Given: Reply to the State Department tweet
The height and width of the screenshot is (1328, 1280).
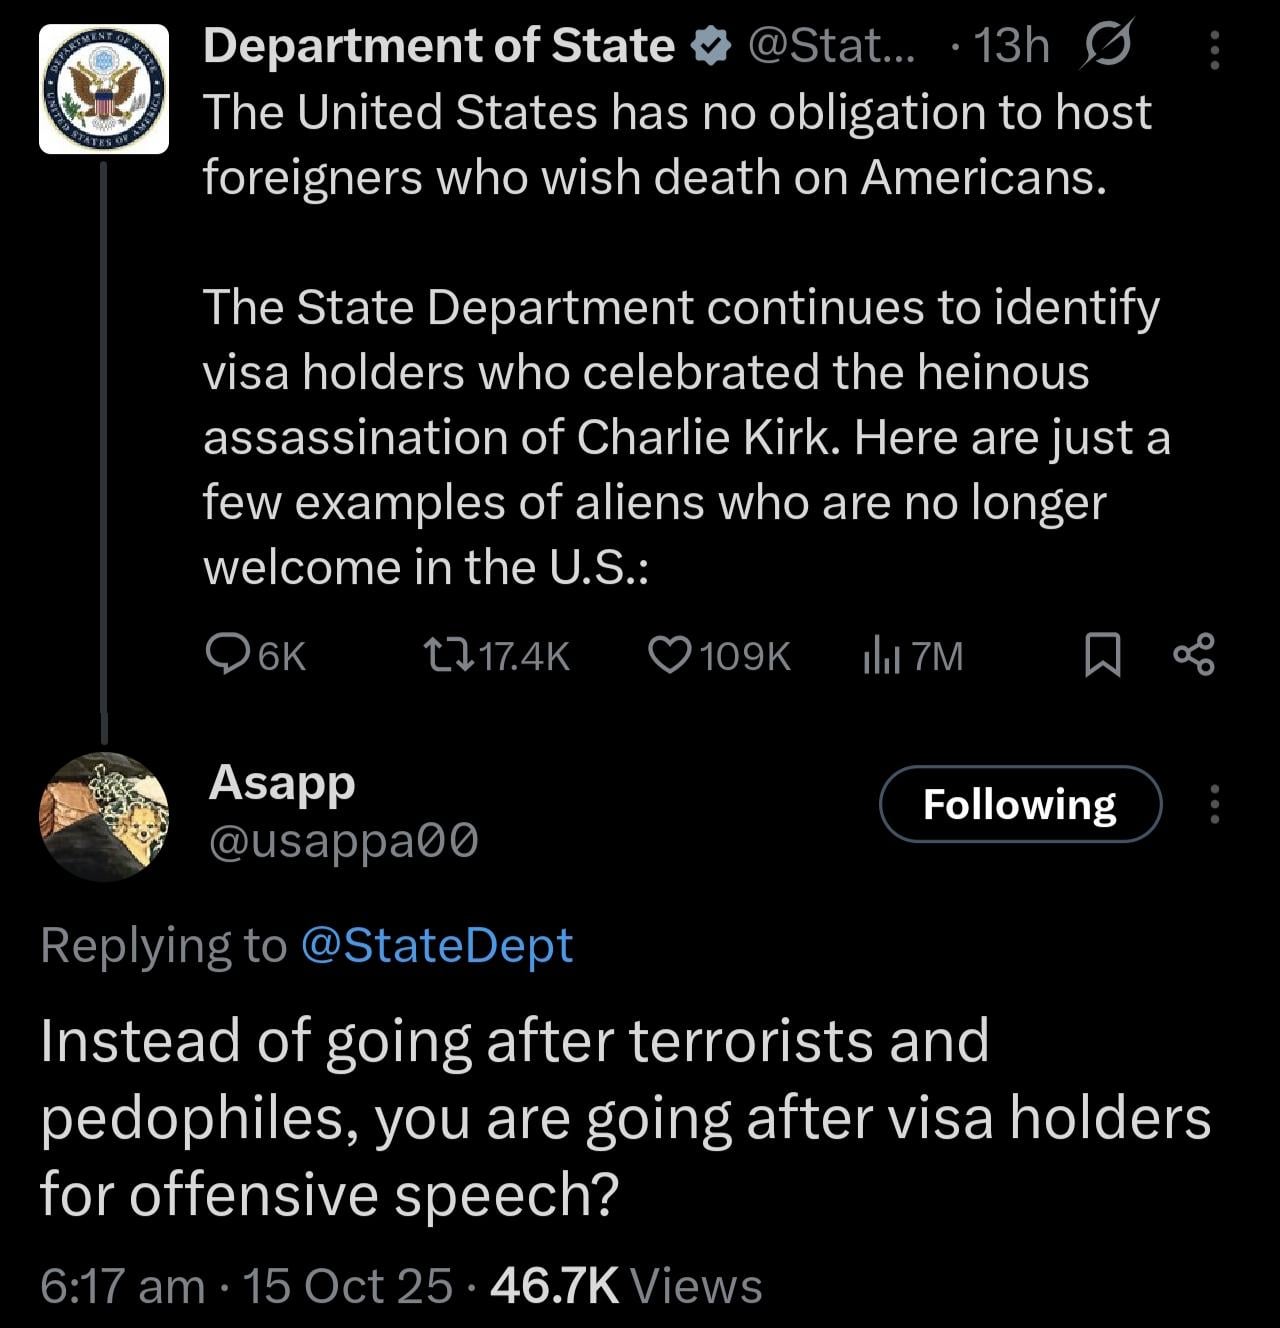Looking at the screenshot, I should pyautogui.click(x=226, y=655).
